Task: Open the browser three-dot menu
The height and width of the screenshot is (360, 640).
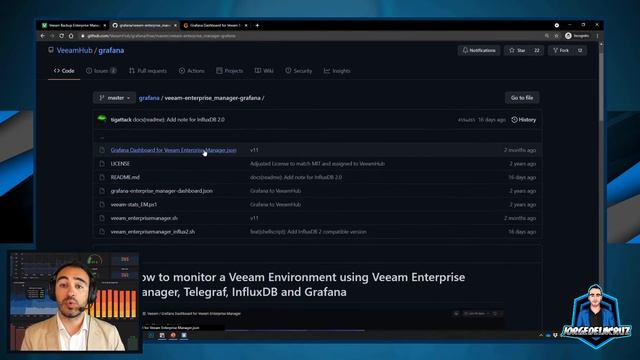Action: tap(597, 36)
